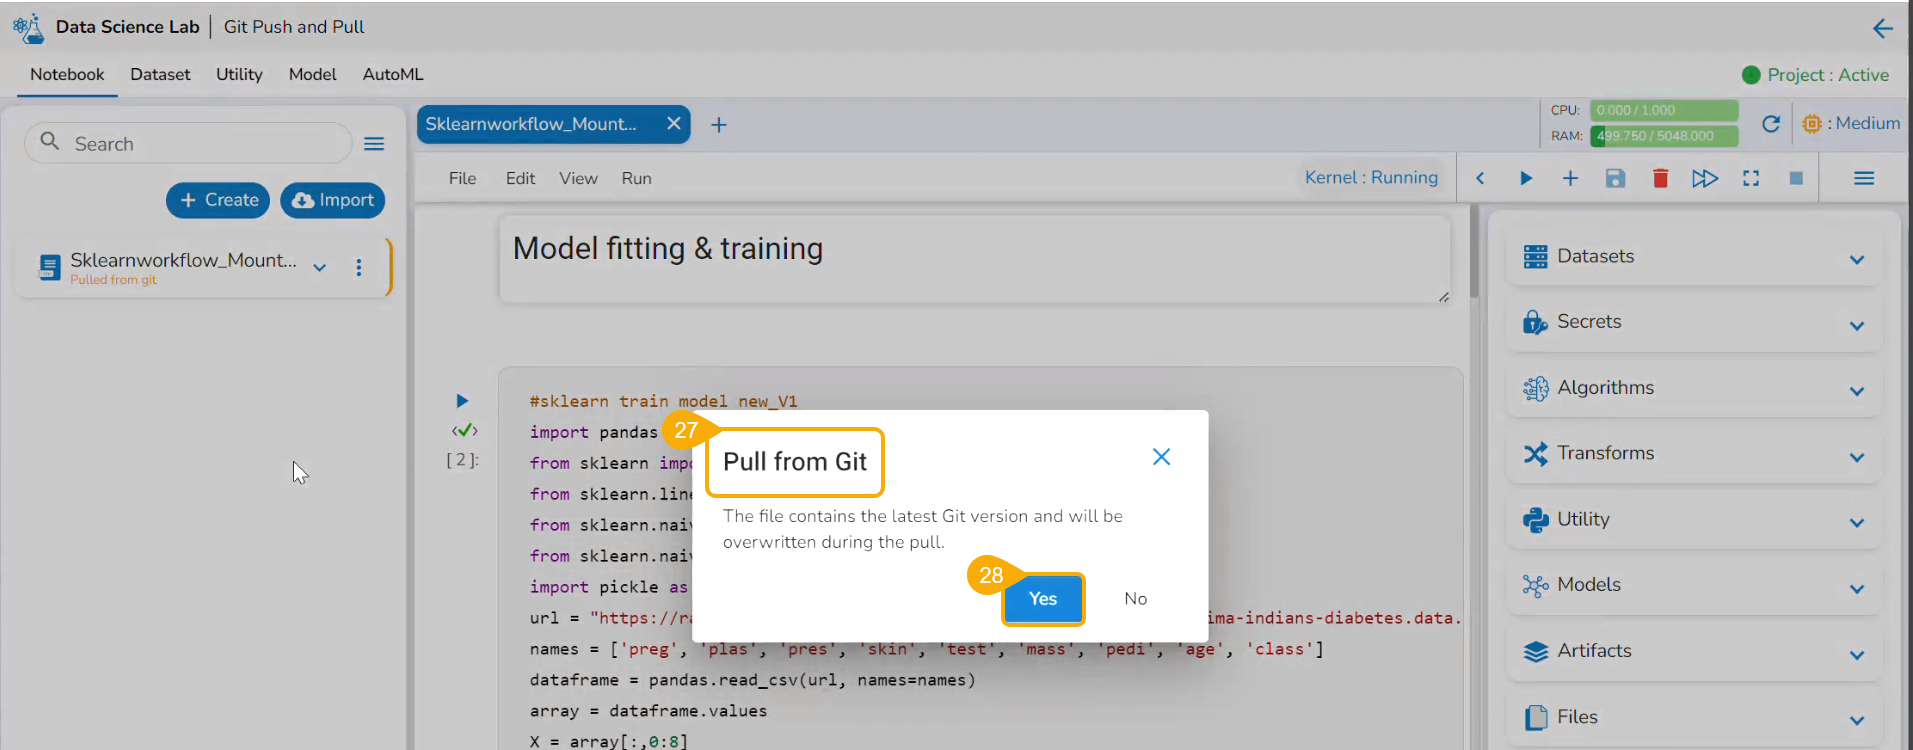This screenshot has height=750, width=1913.
Task: Click the Create button
Action: 218,200
